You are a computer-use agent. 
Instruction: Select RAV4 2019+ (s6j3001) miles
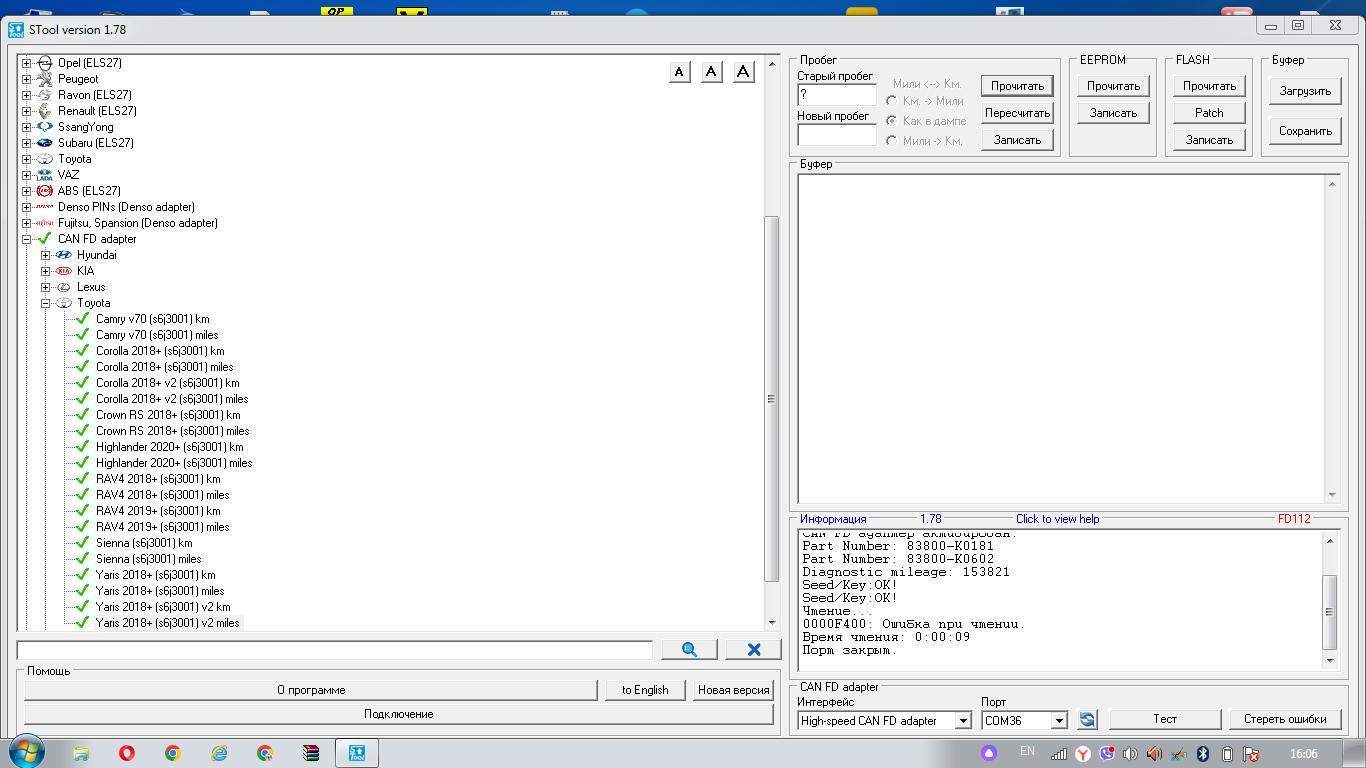click(162, 527)
